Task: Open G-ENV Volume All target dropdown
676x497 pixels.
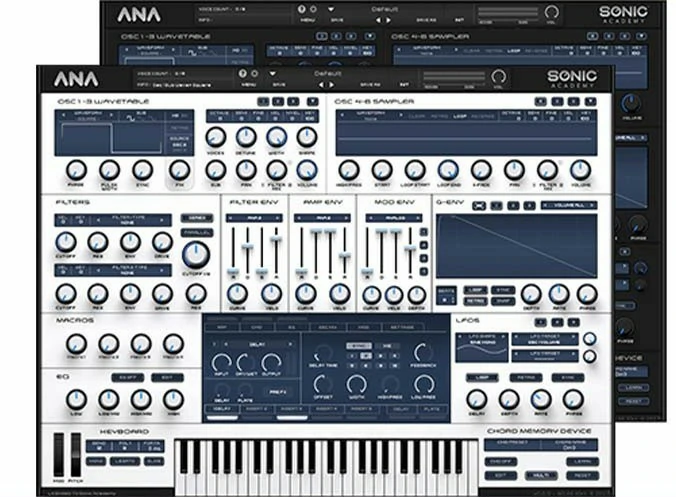Action: coord(569,206)
